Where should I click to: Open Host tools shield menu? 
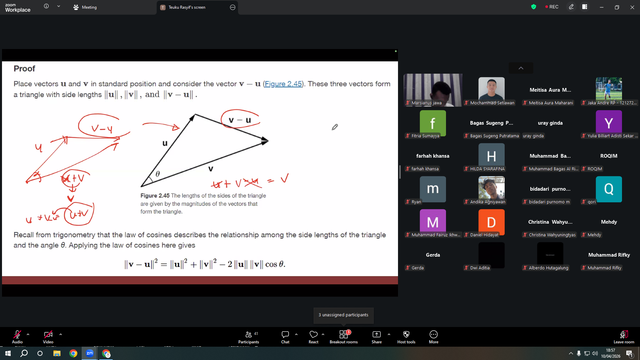(x=406, y=337)
